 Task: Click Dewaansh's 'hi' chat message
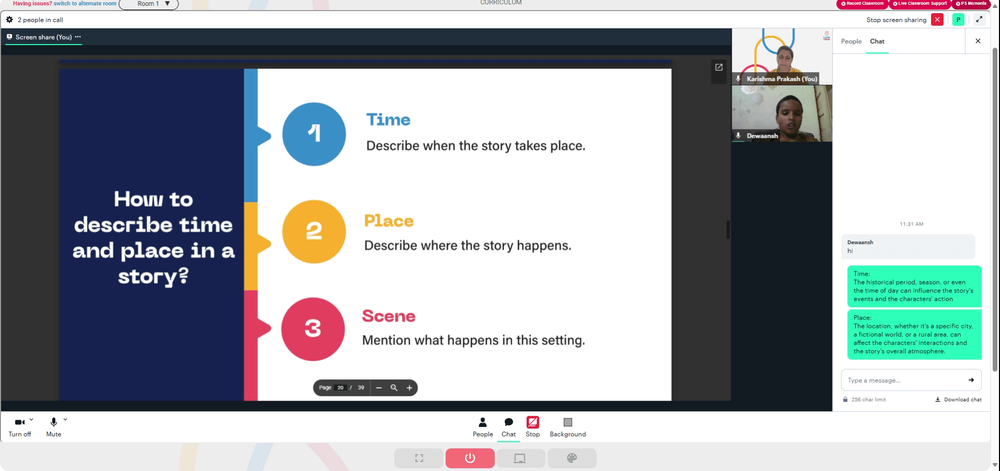(908, 247)
